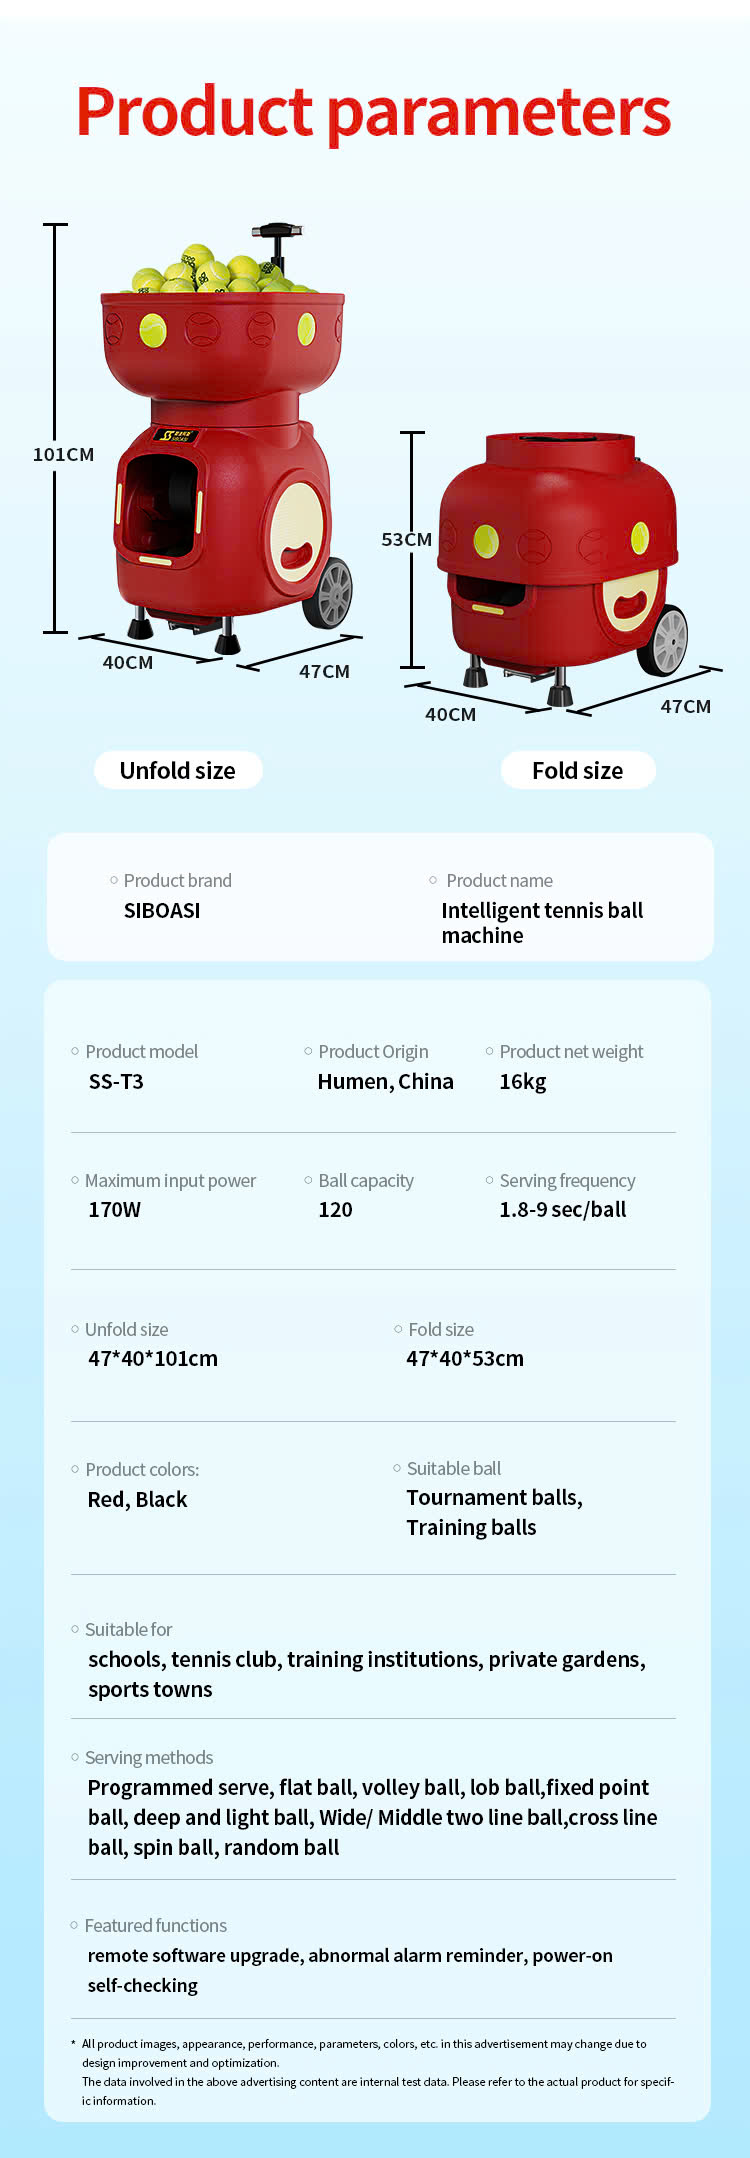This screenshot has width=750, height=2158.
Task: Select the SIBOASI product brand value
Action: pos(162,910)
